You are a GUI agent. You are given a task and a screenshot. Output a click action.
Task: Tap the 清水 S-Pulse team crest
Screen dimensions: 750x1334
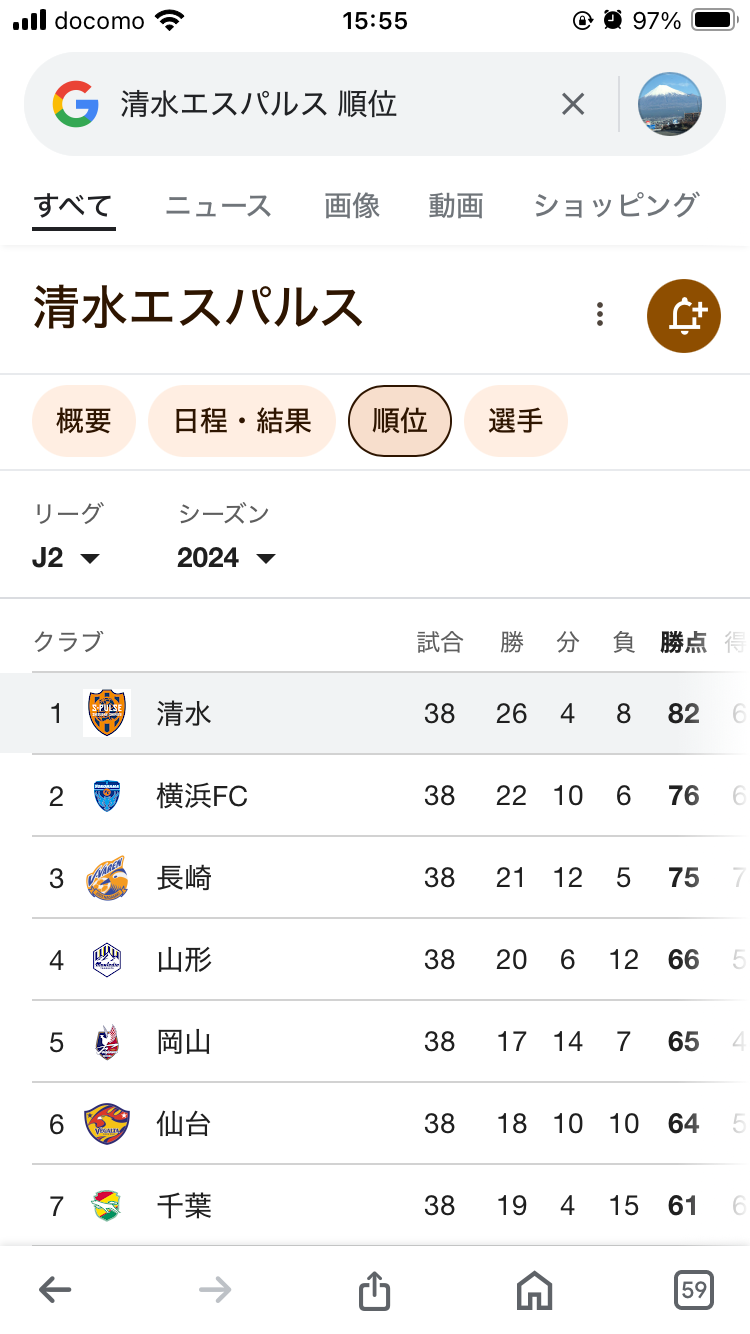pos(107,713)
